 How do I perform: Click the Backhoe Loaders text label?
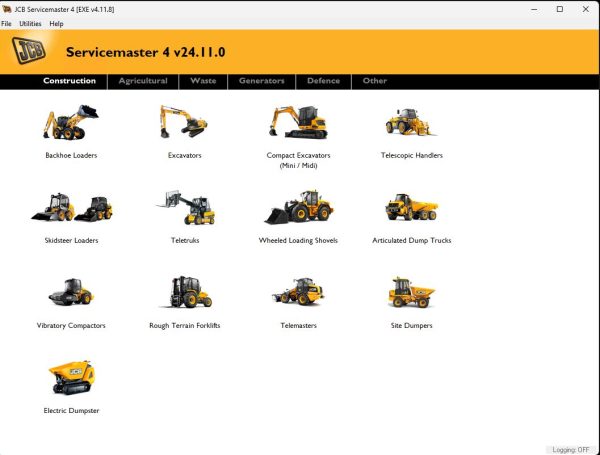click(71, 155)
